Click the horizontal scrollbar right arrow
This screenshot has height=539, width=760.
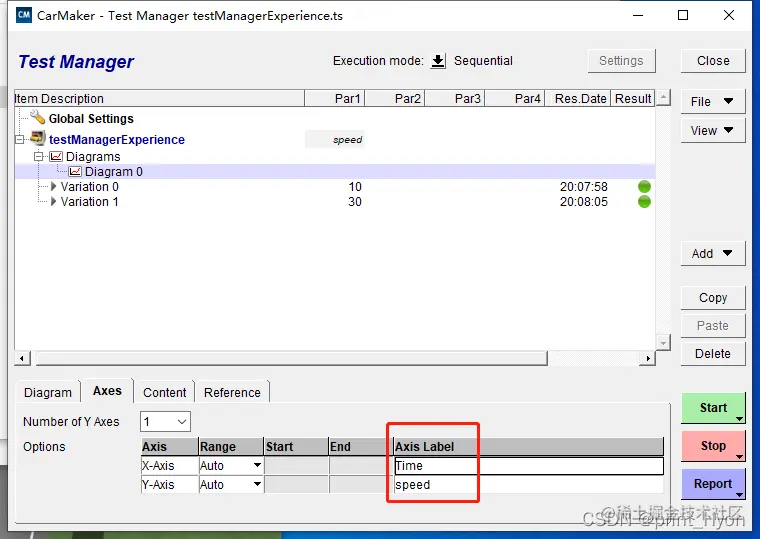point(648,358)
